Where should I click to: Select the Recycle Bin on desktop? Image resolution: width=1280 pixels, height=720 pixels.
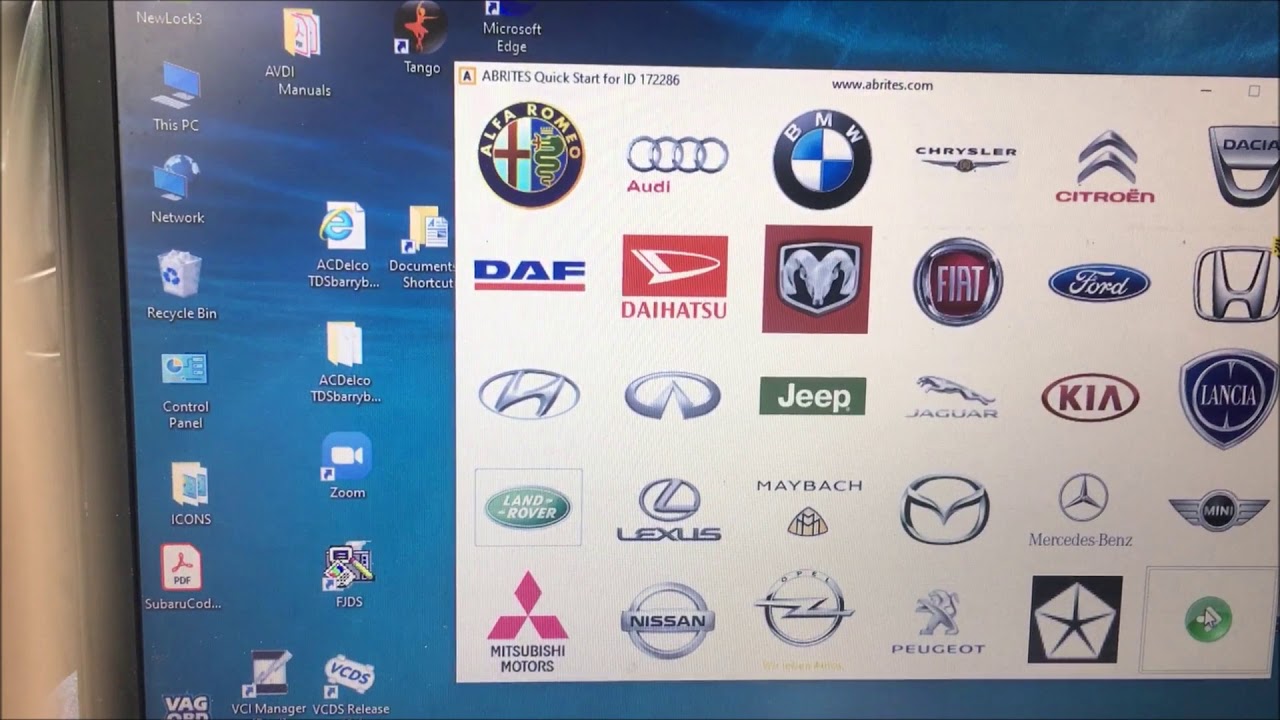click(x=181, y=285)
